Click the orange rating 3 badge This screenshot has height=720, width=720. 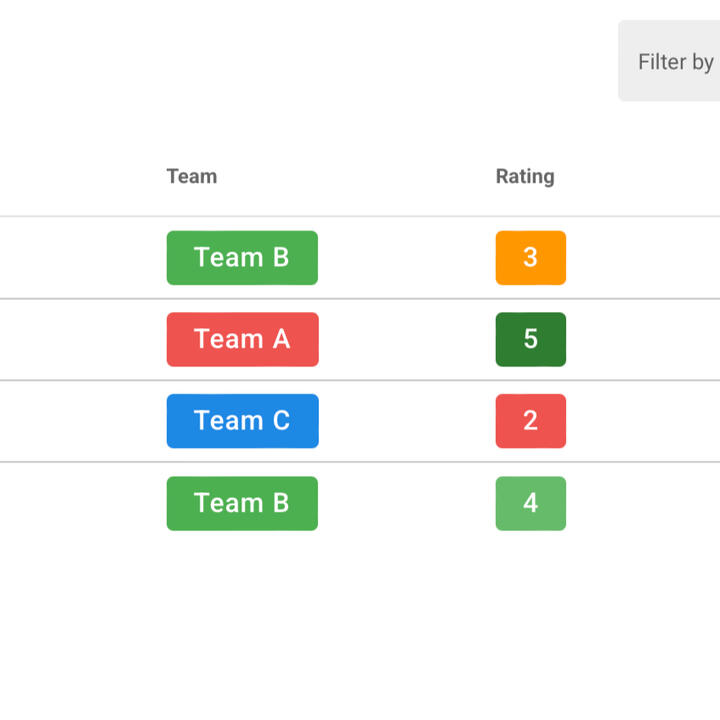[x=530, y=258]
